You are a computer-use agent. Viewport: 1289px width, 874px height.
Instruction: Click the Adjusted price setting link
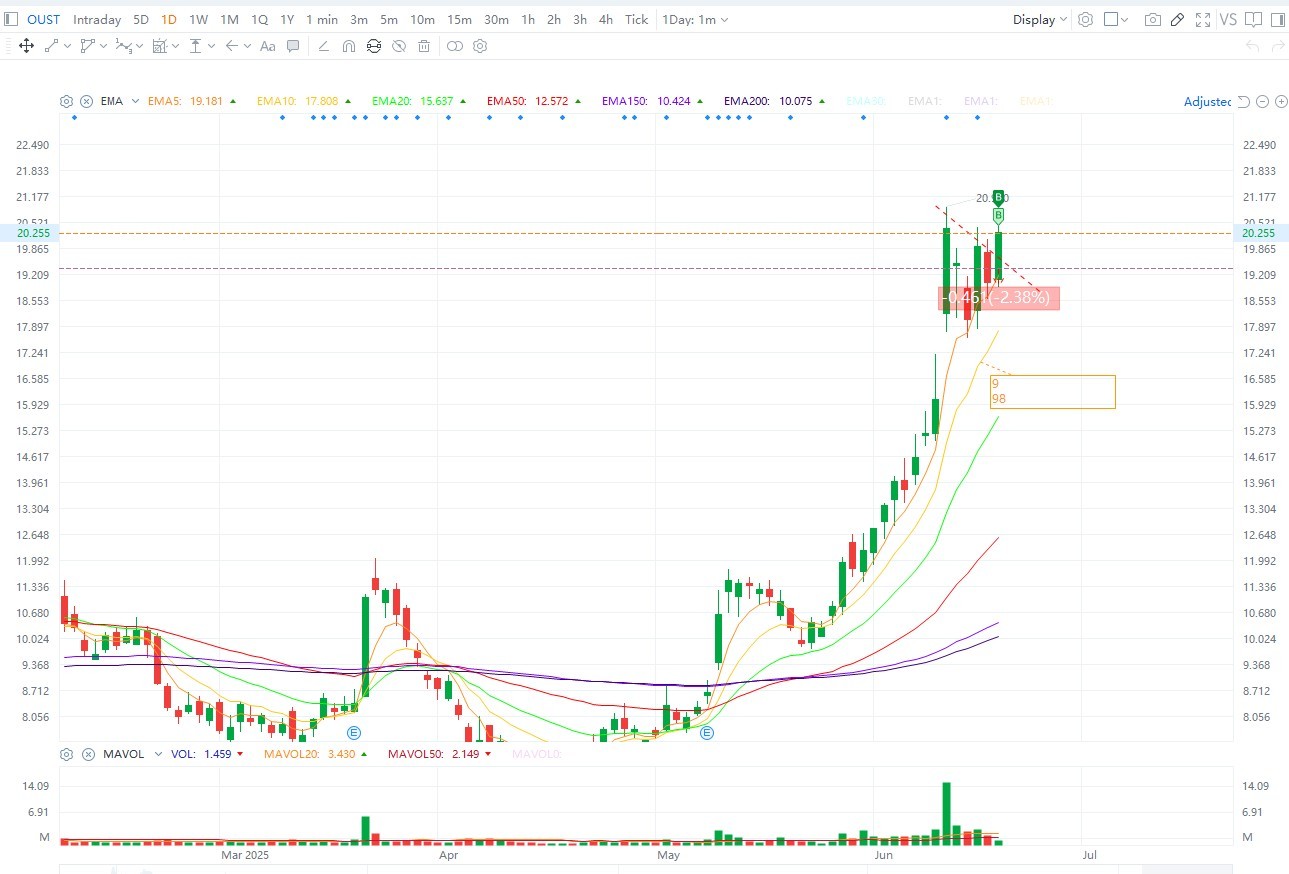click(1207, 101)
